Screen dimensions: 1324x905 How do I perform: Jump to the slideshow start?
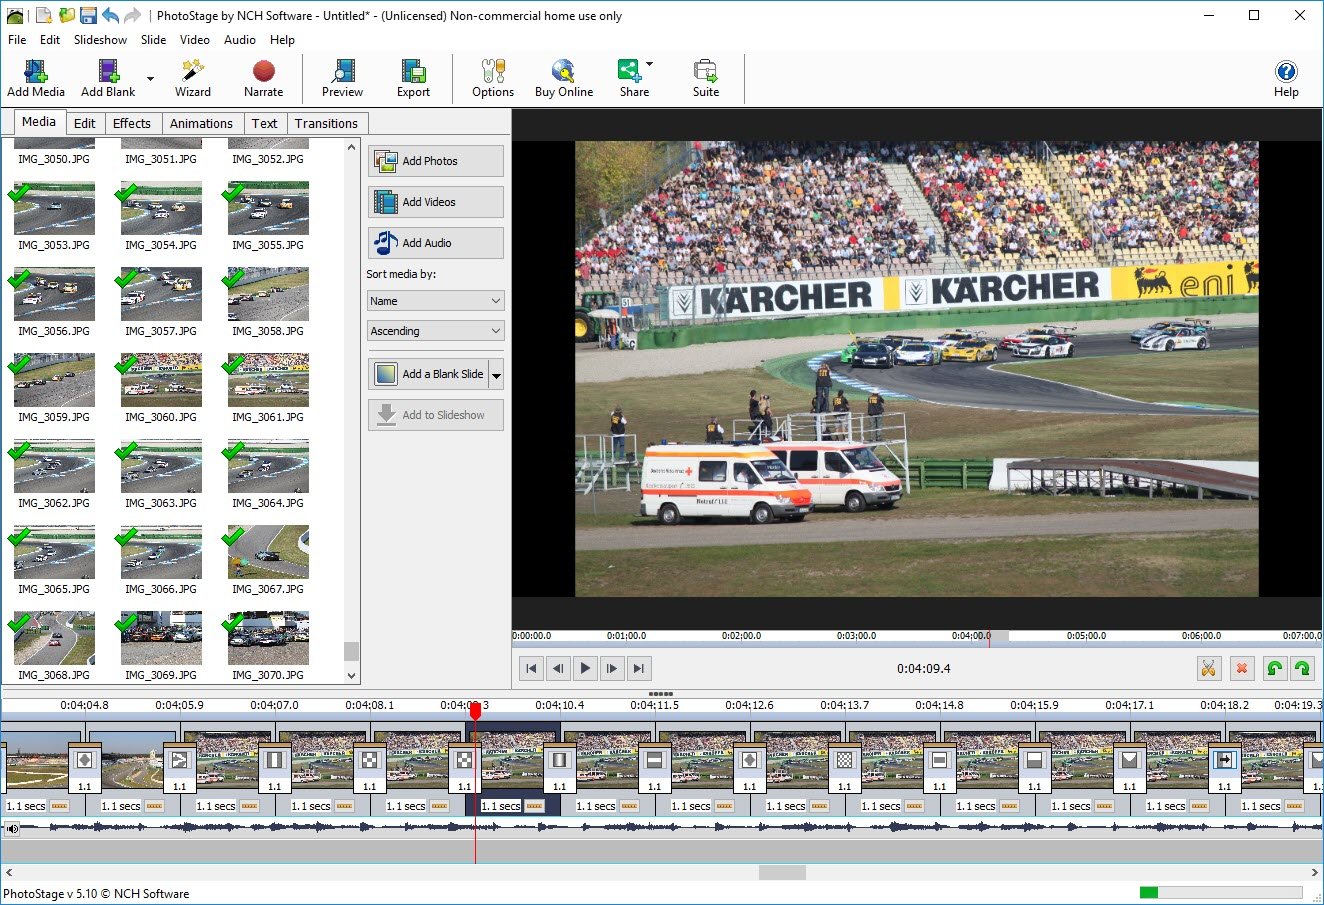pyautogui.click(x=532, y=668)
